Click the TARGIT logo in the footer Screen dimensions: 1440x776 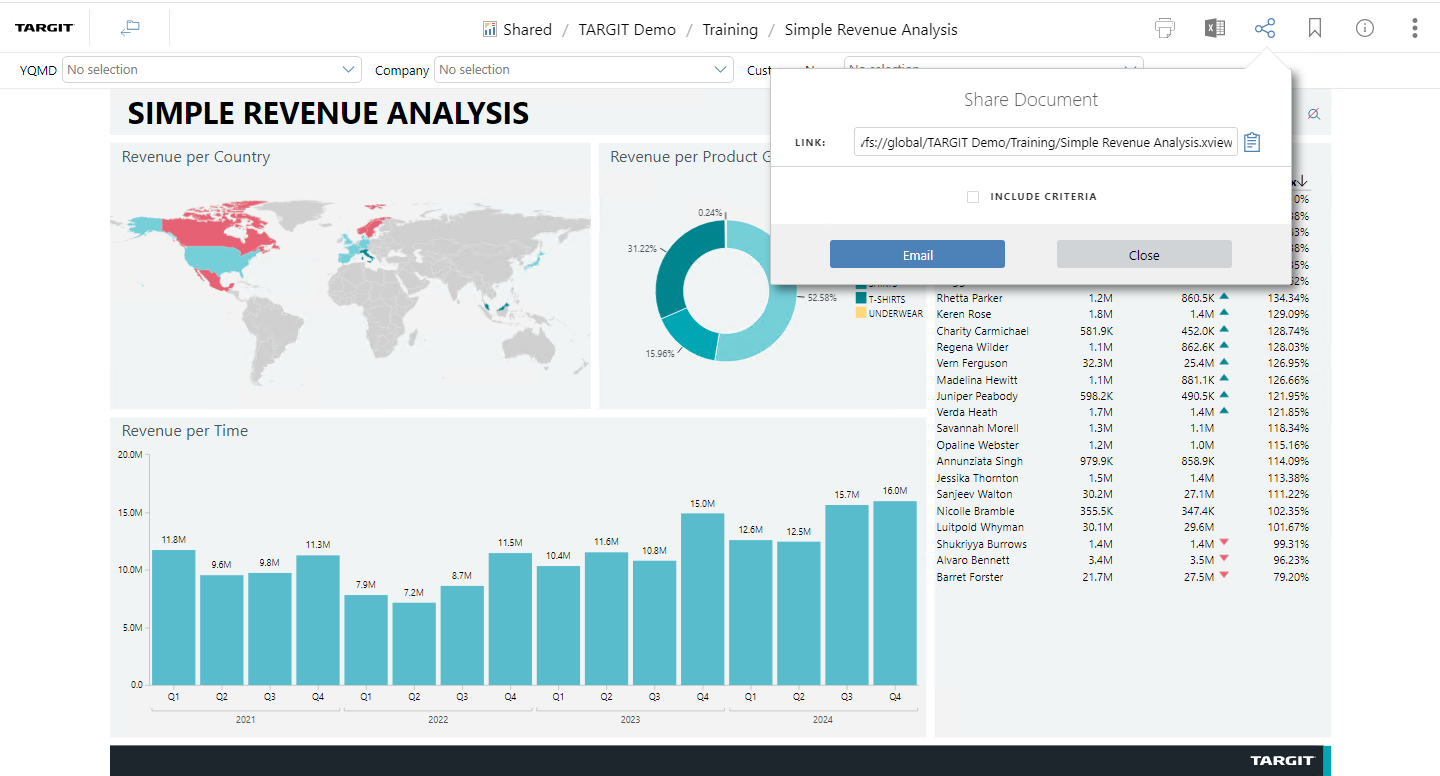[x=1282, y=761]
